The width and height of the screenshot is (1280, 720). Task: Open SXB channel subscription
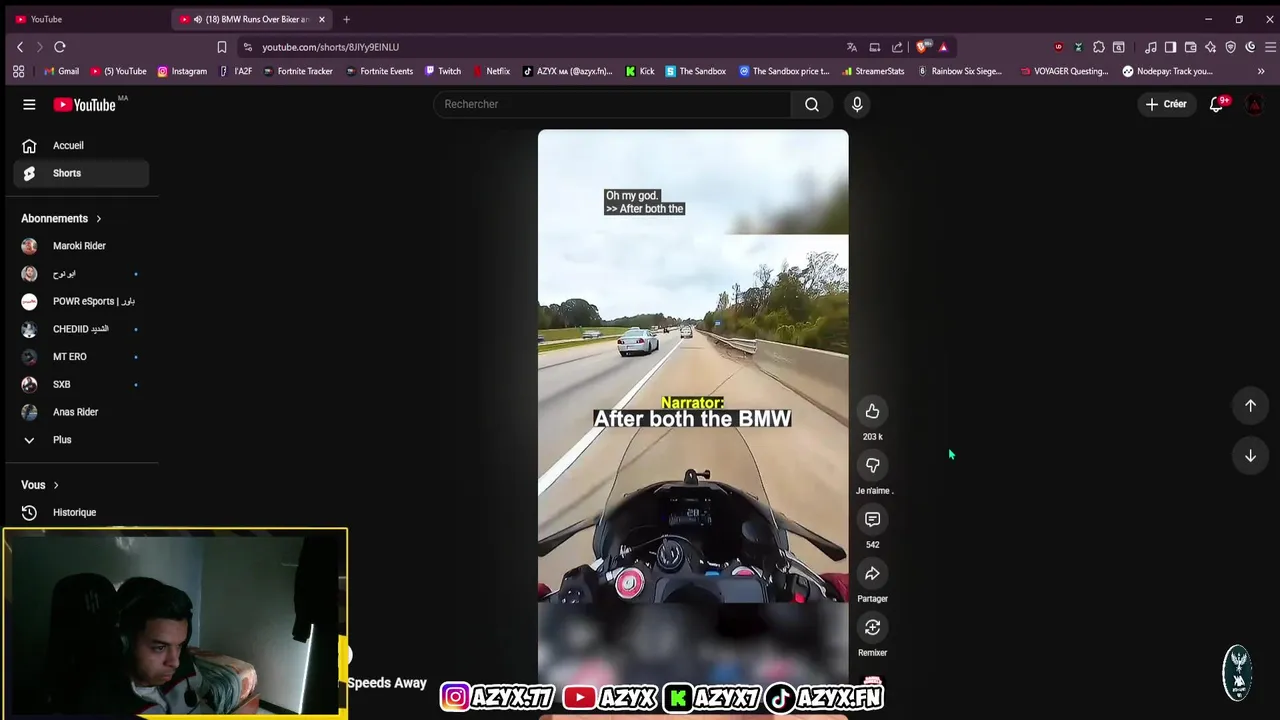tap(81, 384)
